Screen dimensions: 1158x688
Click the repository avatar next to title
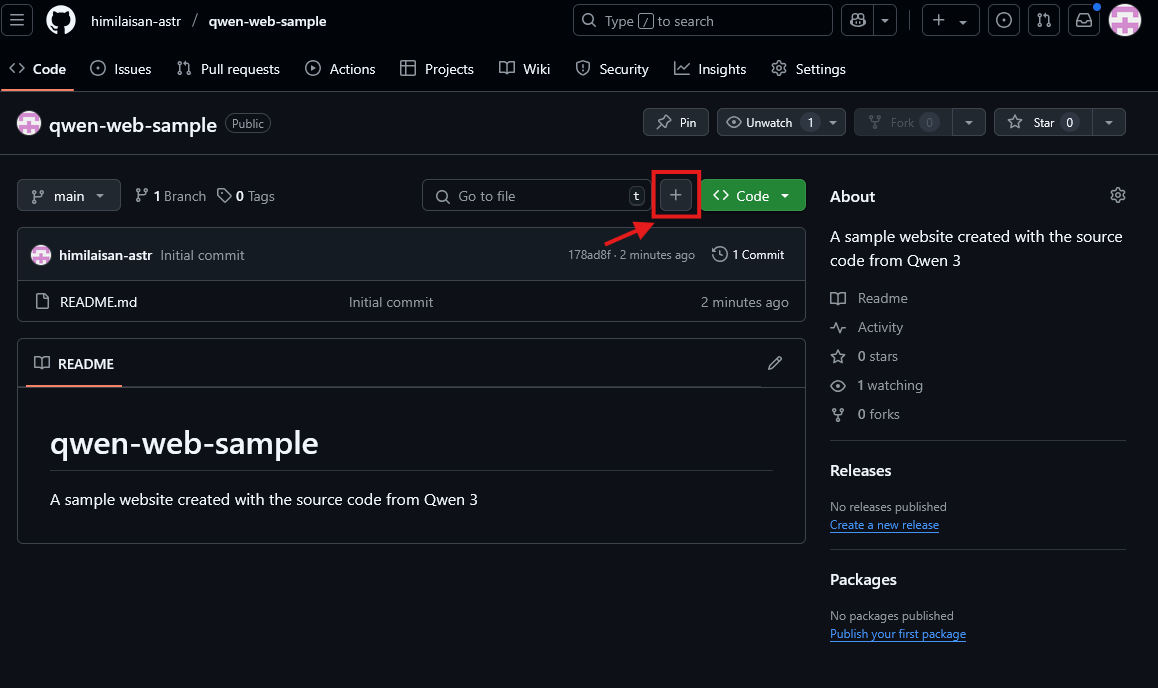[x=29, y=123]
